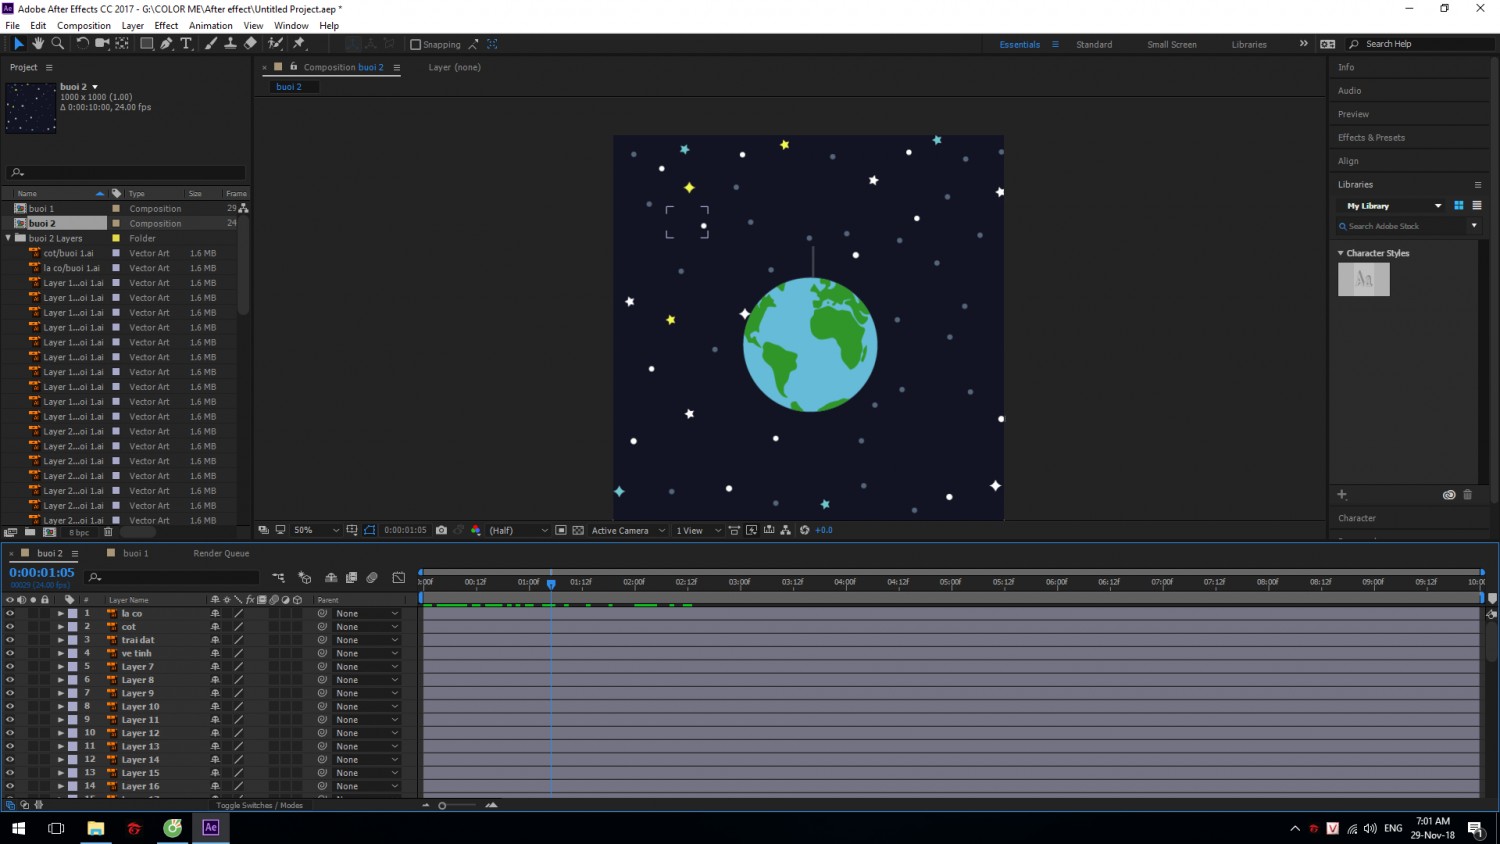Select the Rotation tool

point(82,44)
